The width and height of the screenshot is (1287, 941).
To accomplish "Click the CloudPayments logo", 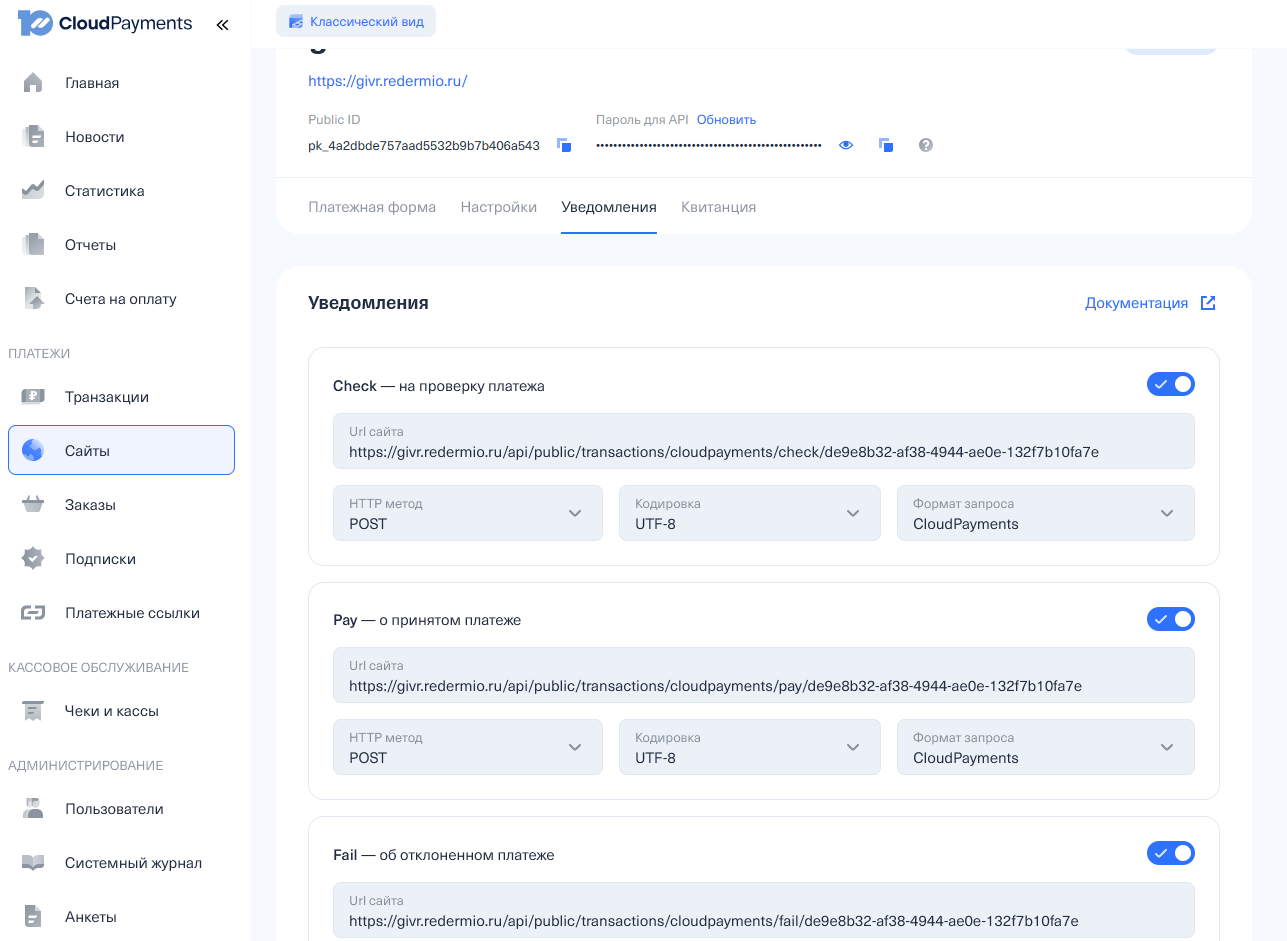I will pos(105,24).
